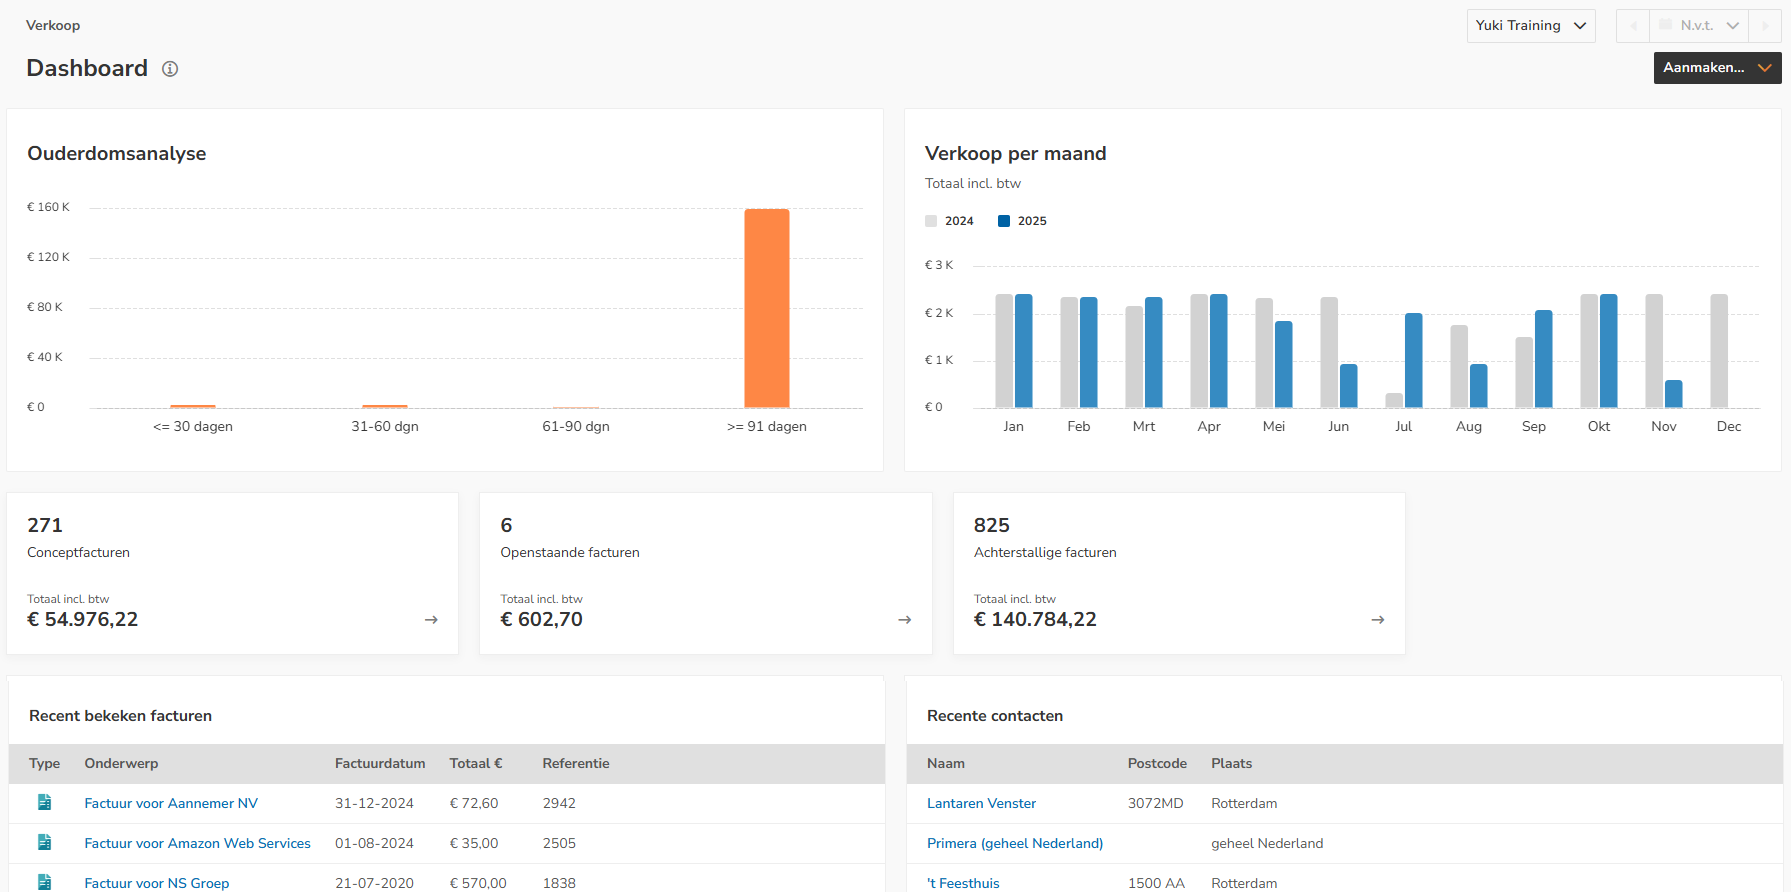Click document icon for Amazon Web Services invoice

pos(44,843)
